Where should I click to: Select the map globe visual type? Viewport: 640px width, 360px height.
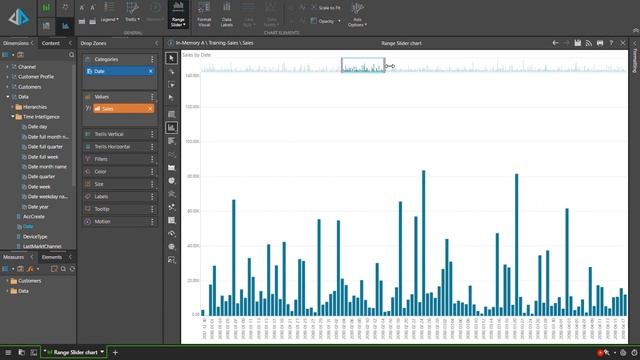click(171, 247)
